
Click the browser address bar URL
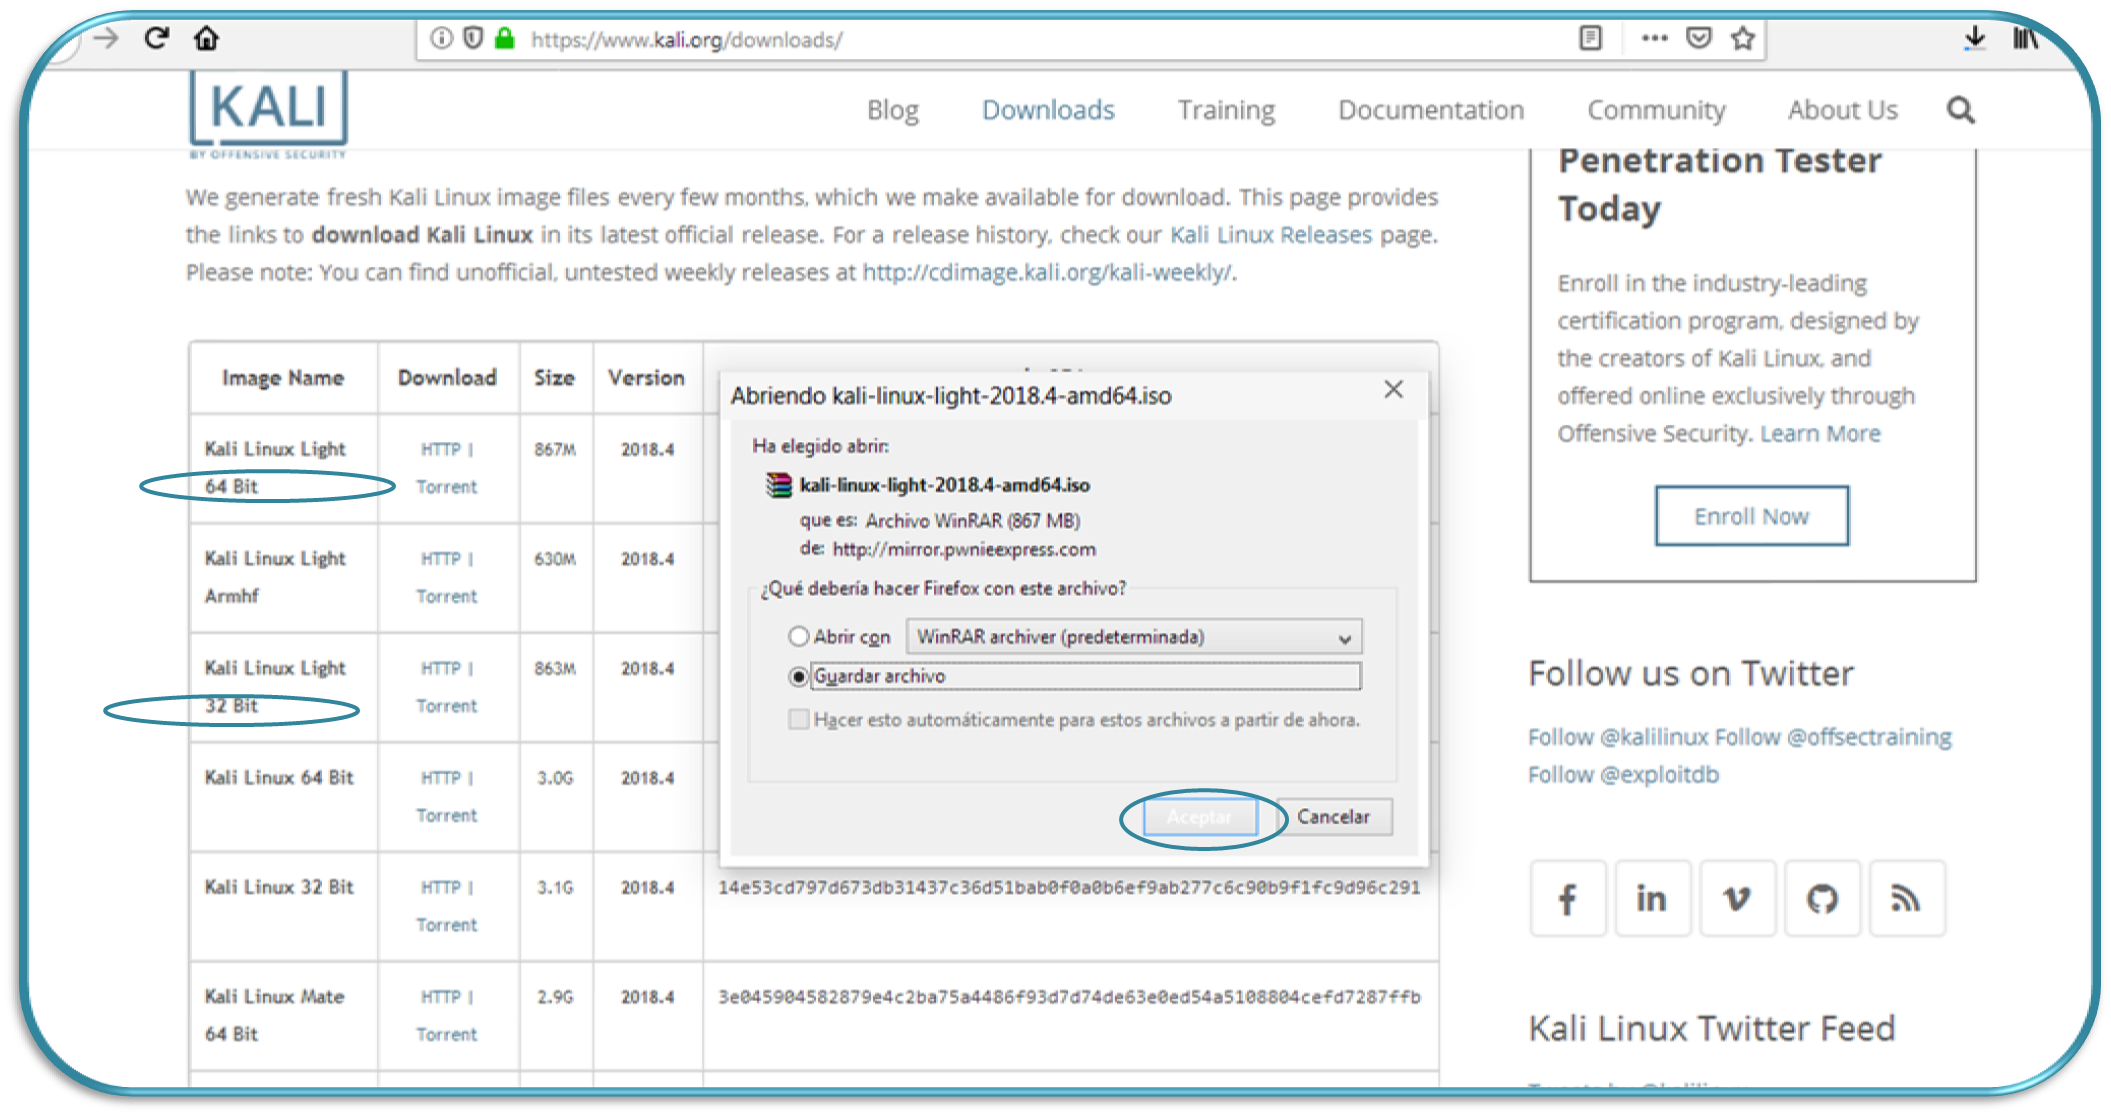pyautogui.click(x=686, y=40)
